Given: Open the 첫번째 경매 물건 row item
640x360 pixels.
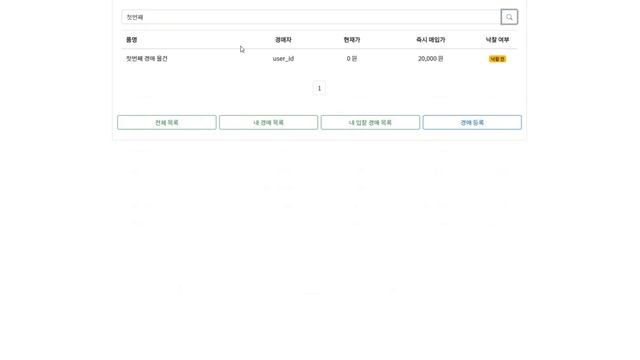Looking at the screenshot, I should [147, 59].
